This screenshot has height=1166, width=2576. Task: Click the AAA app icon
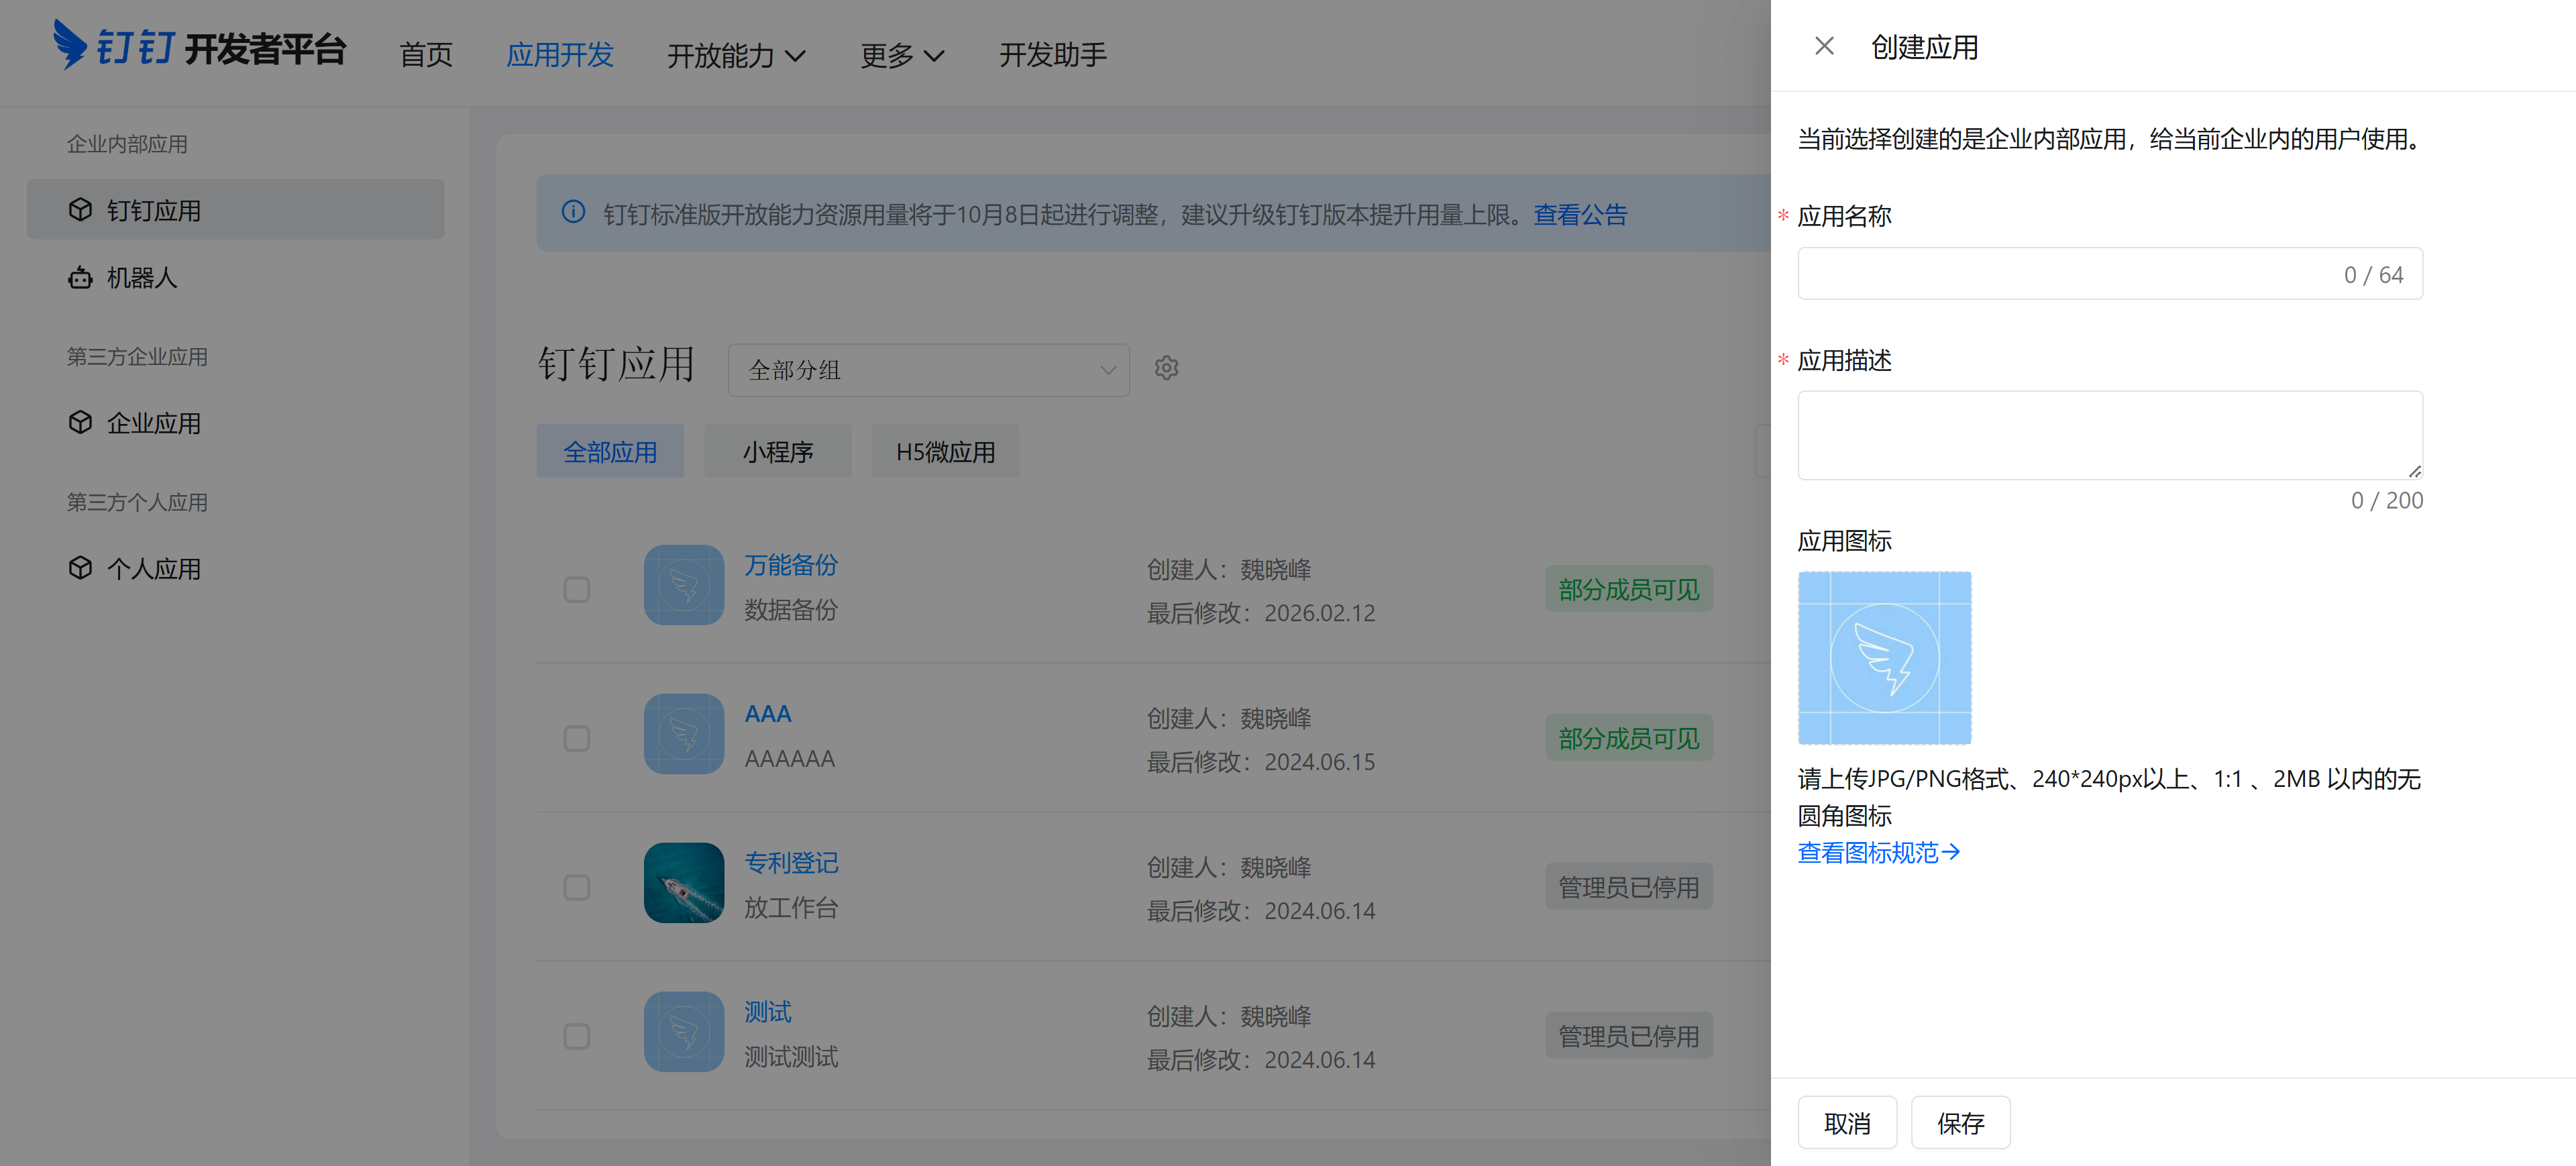click(x=684, y=734)
